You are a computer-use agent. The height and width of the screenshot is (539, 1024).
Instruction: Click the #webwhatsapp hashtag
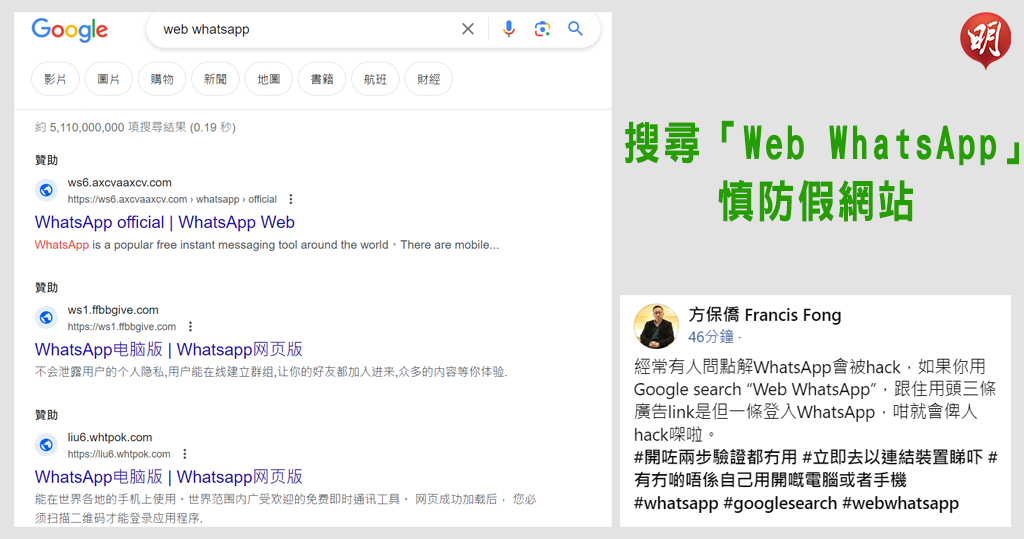901,503
